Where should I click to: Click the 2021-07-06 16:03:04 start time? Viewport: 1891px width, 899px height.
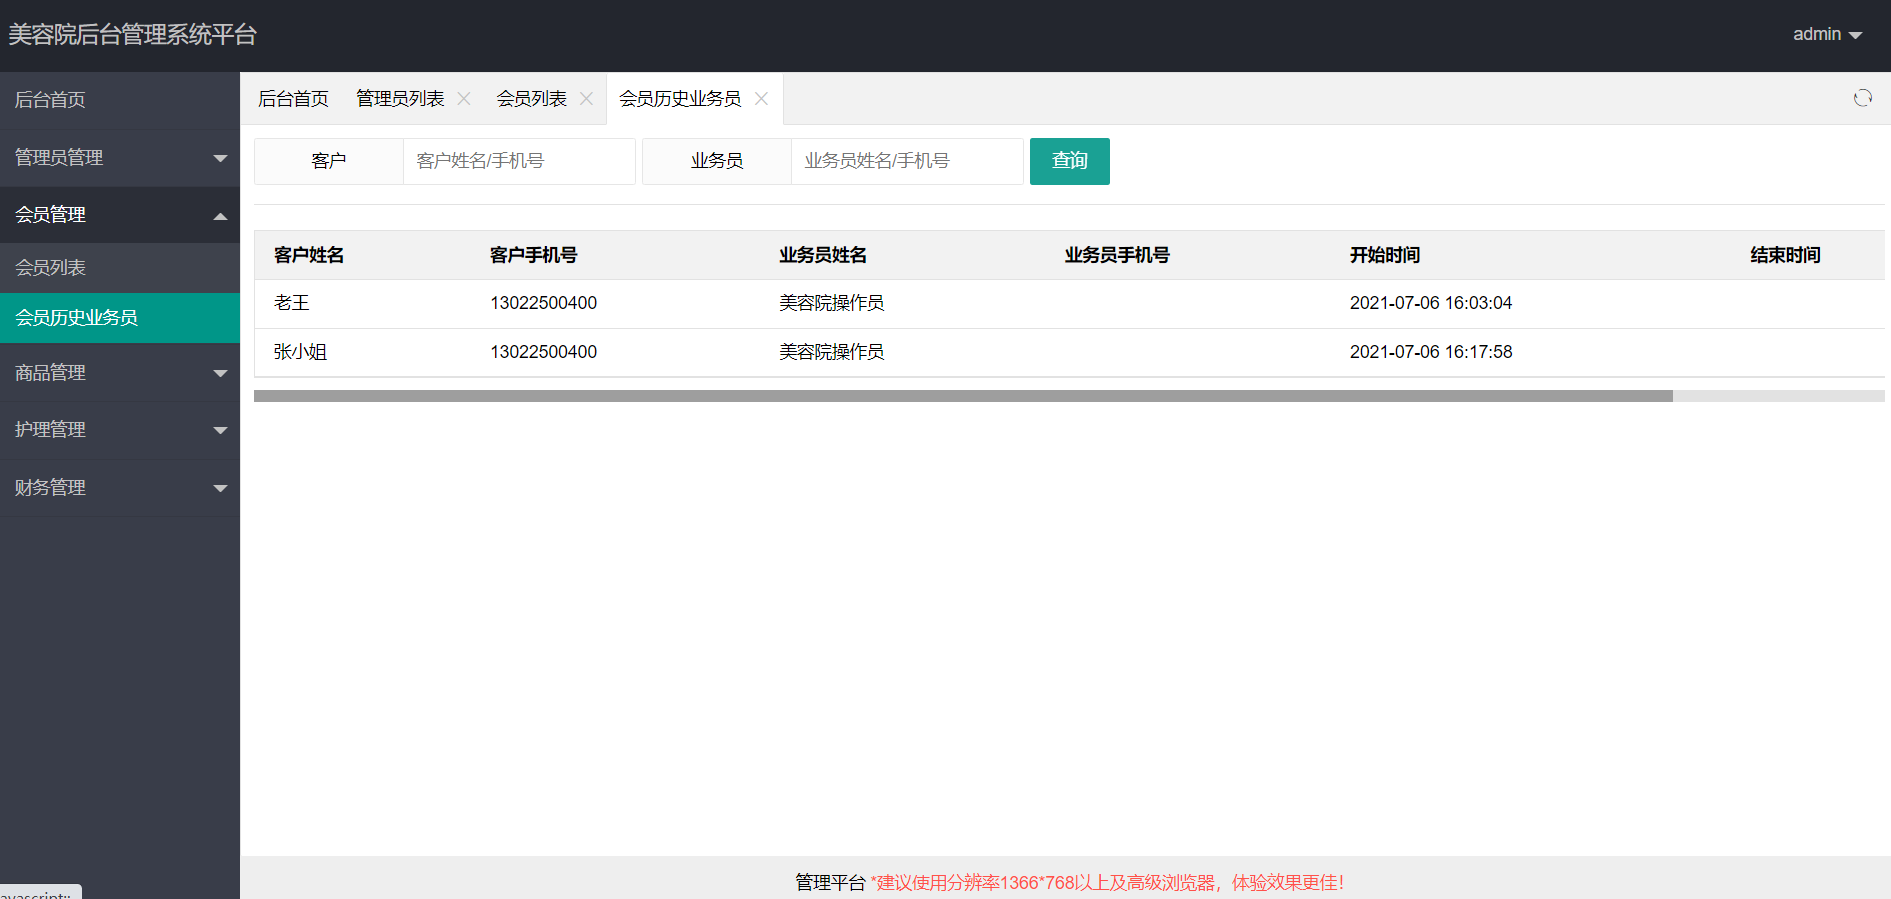pyautogui.click(x=1431, y=303)
